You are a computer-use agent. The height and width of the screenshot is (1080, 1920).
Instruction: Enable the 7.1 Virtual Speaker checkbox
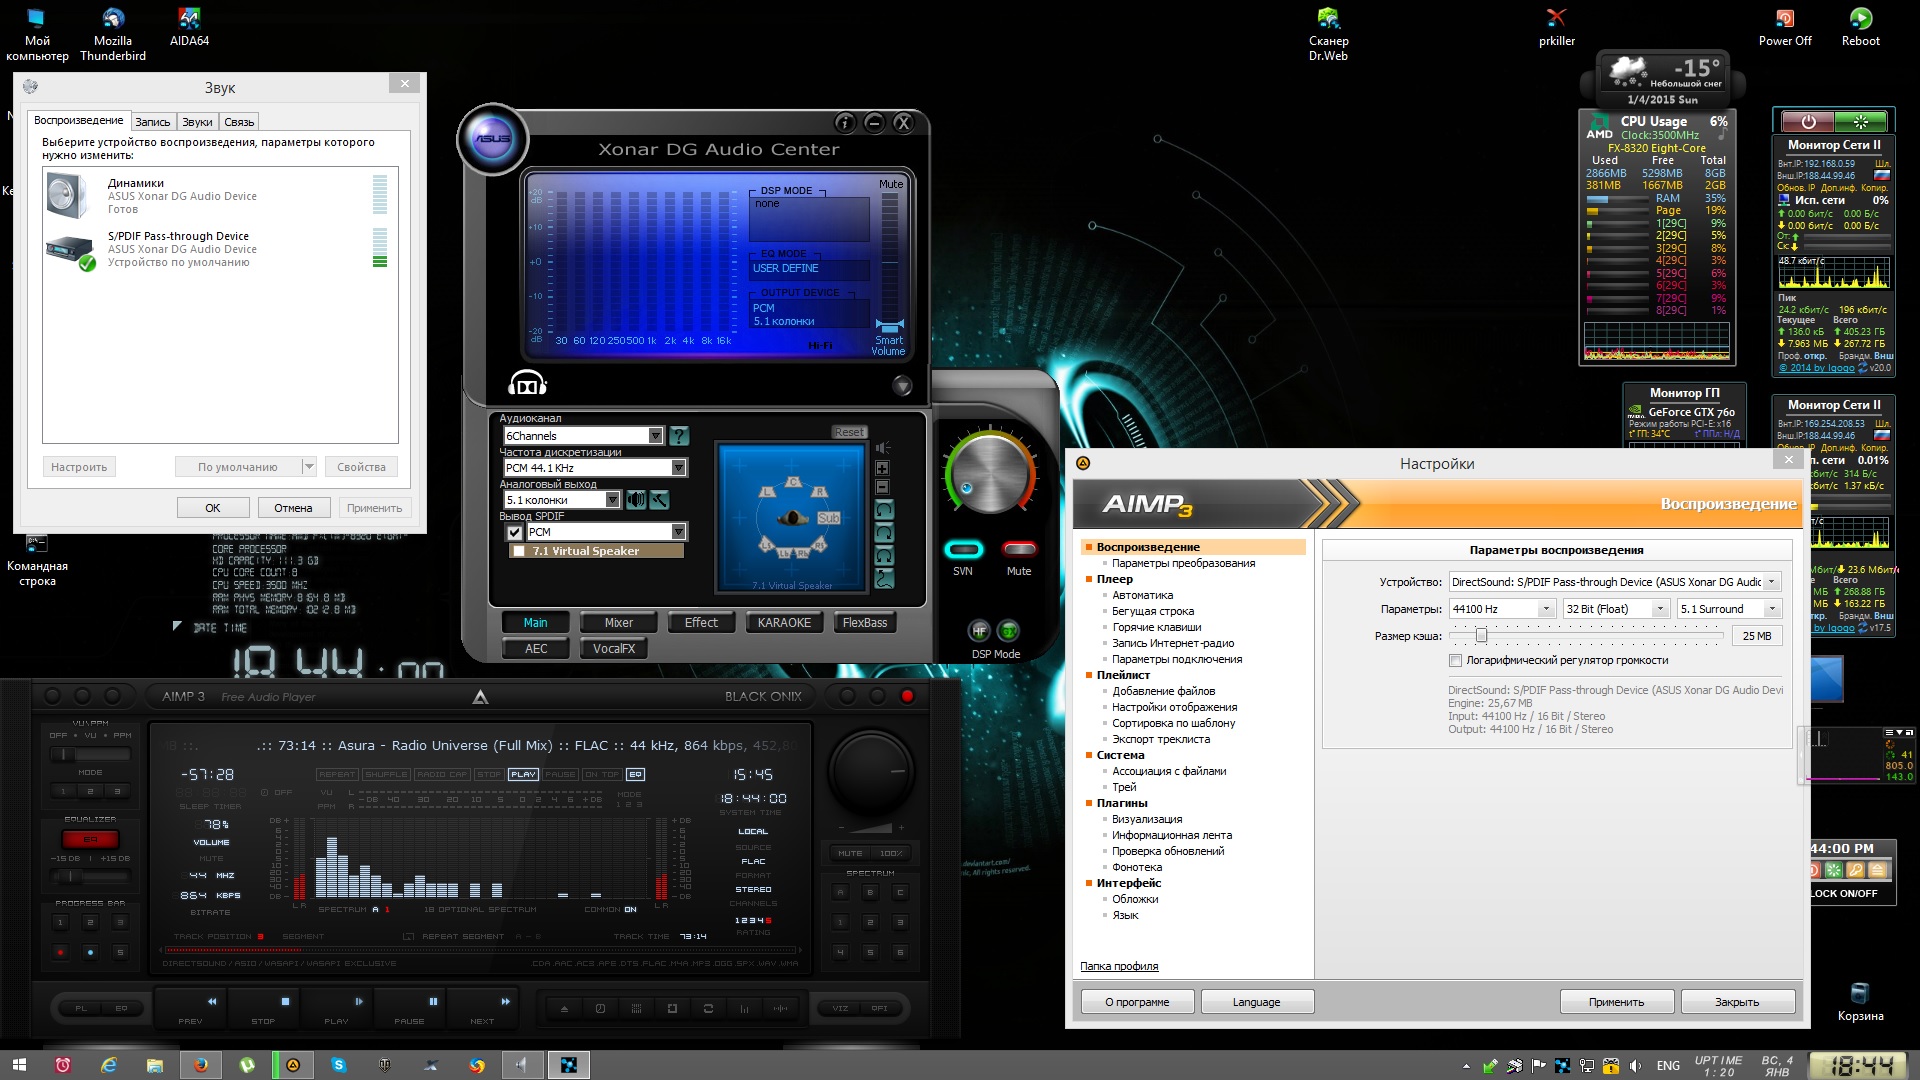[518, 551]
